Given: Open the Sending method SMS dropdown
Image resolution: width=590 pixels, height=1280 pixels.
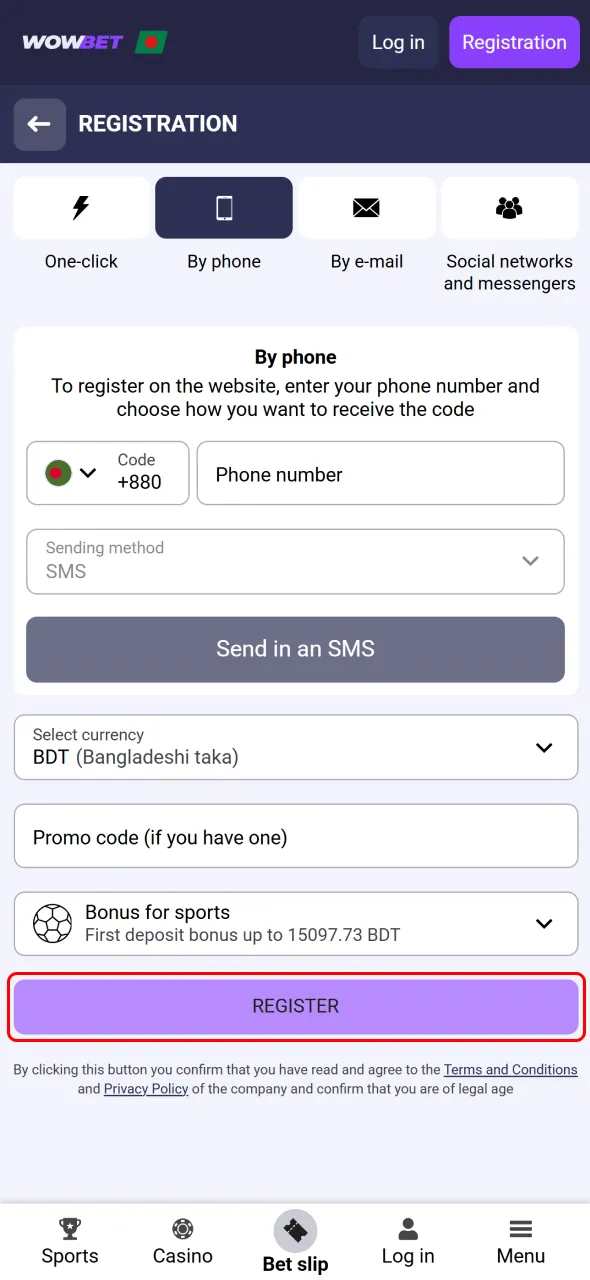Looking at the screenshot, I should tap(295, 561).
